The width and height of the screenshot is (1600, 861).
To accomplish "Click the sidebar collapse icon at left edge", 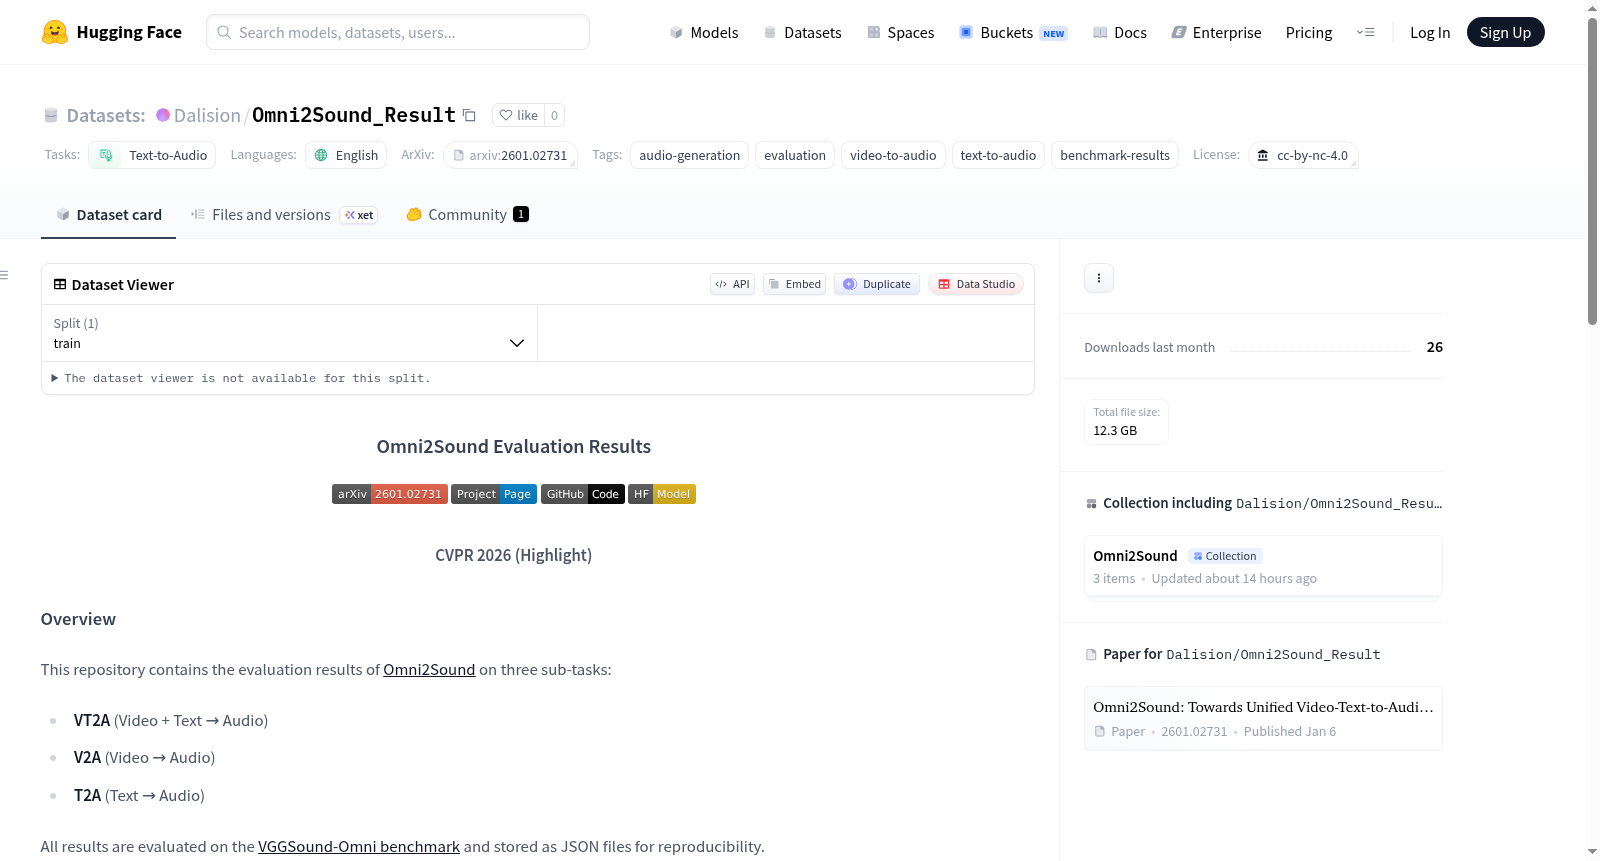I will pyautogui.click(x=4, y=275).
